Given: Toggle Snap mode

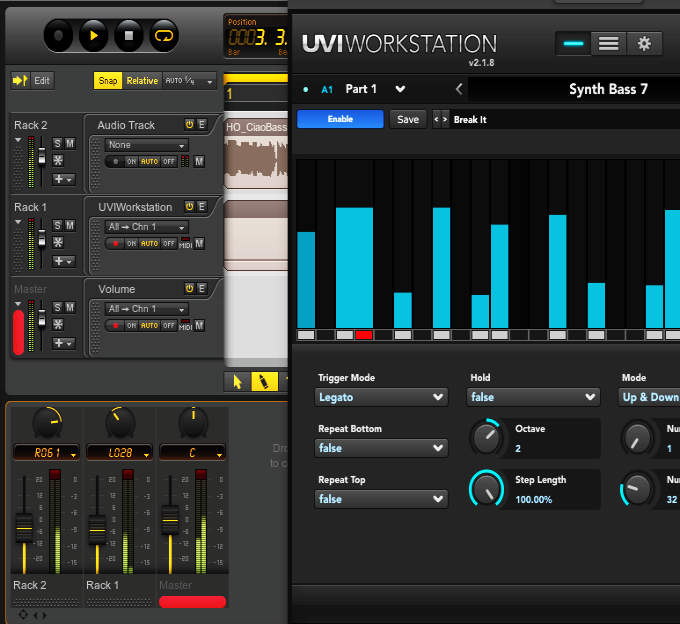Looking at the screenshot, I should click(108, 81).
